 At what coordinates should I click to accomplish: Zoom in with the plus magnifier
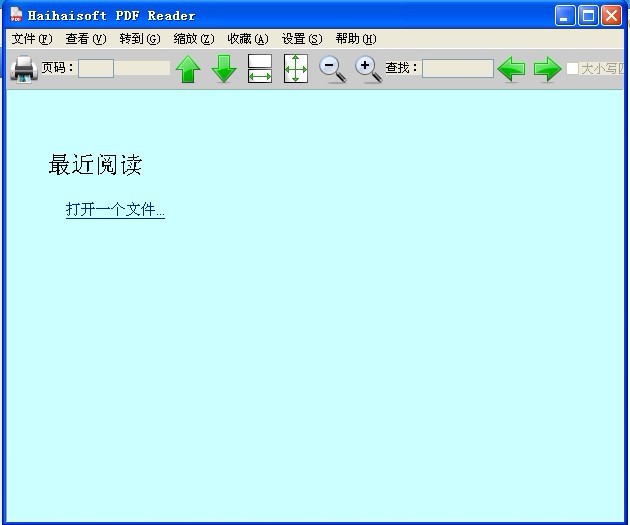(x=368, y=69)
